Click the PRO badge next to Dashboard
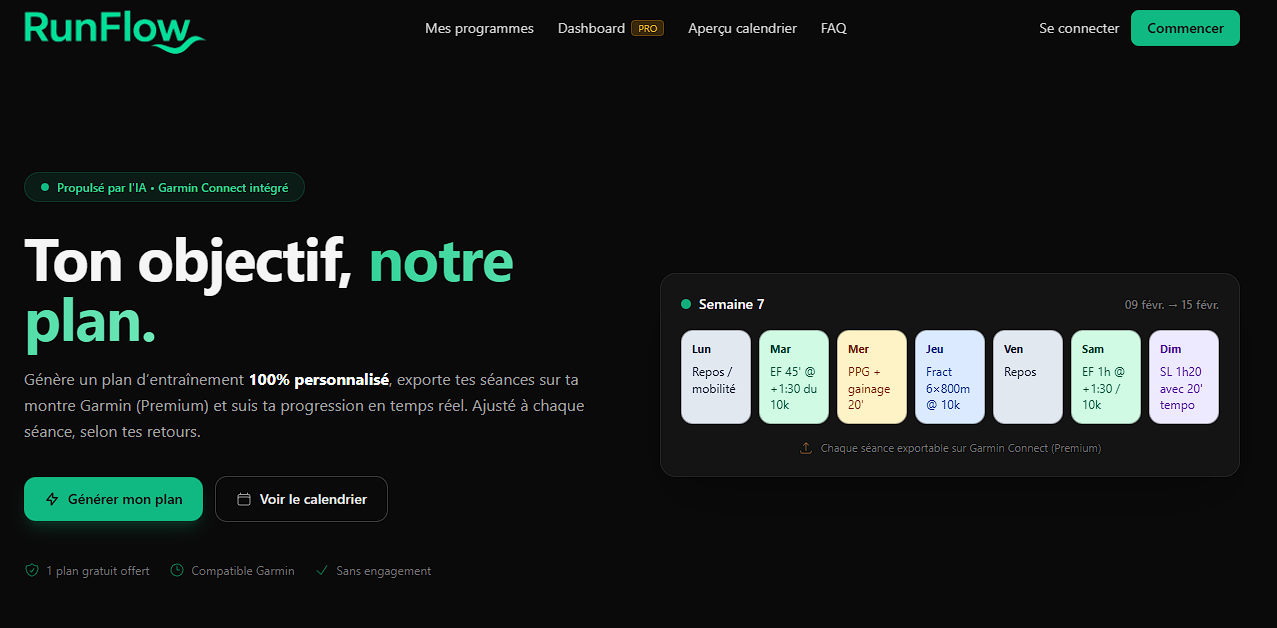Screen dimensions: 1277x628 [647, 28]
